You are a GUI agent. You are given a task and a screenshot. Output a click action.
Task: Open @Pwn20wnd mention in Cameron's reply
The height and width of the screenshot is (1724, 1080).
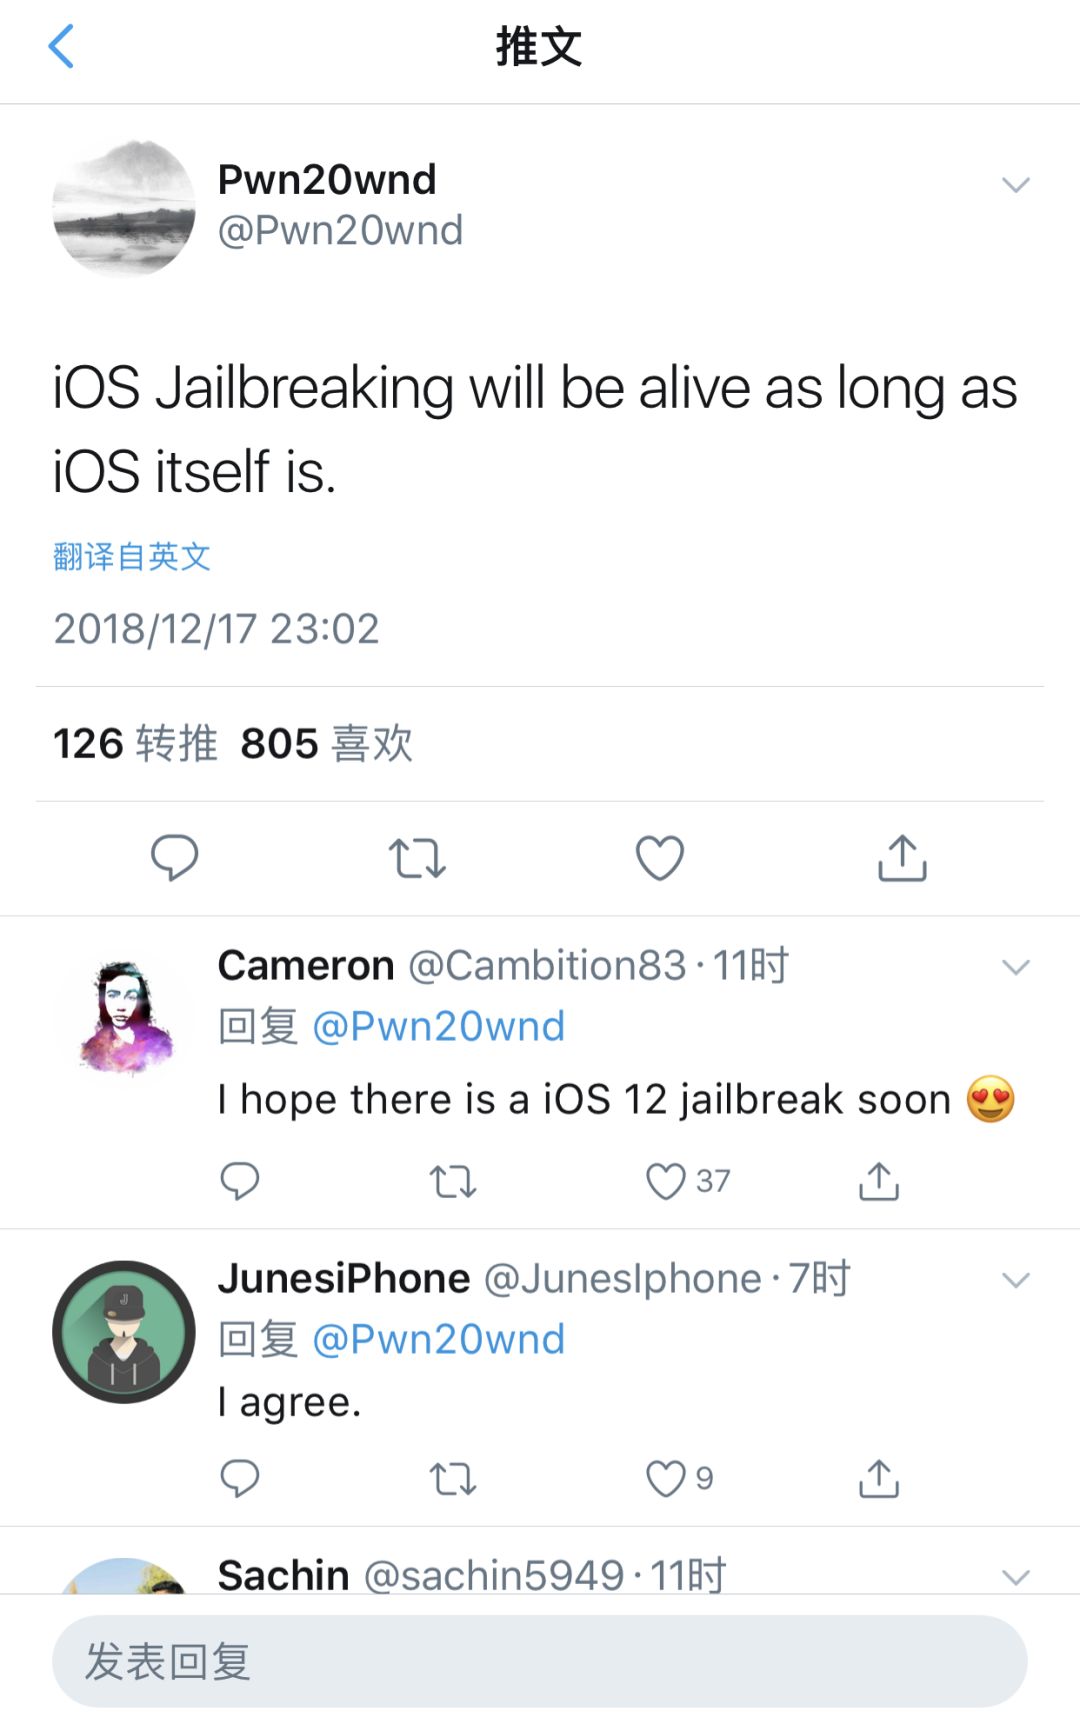click(x=439, y=1026)
